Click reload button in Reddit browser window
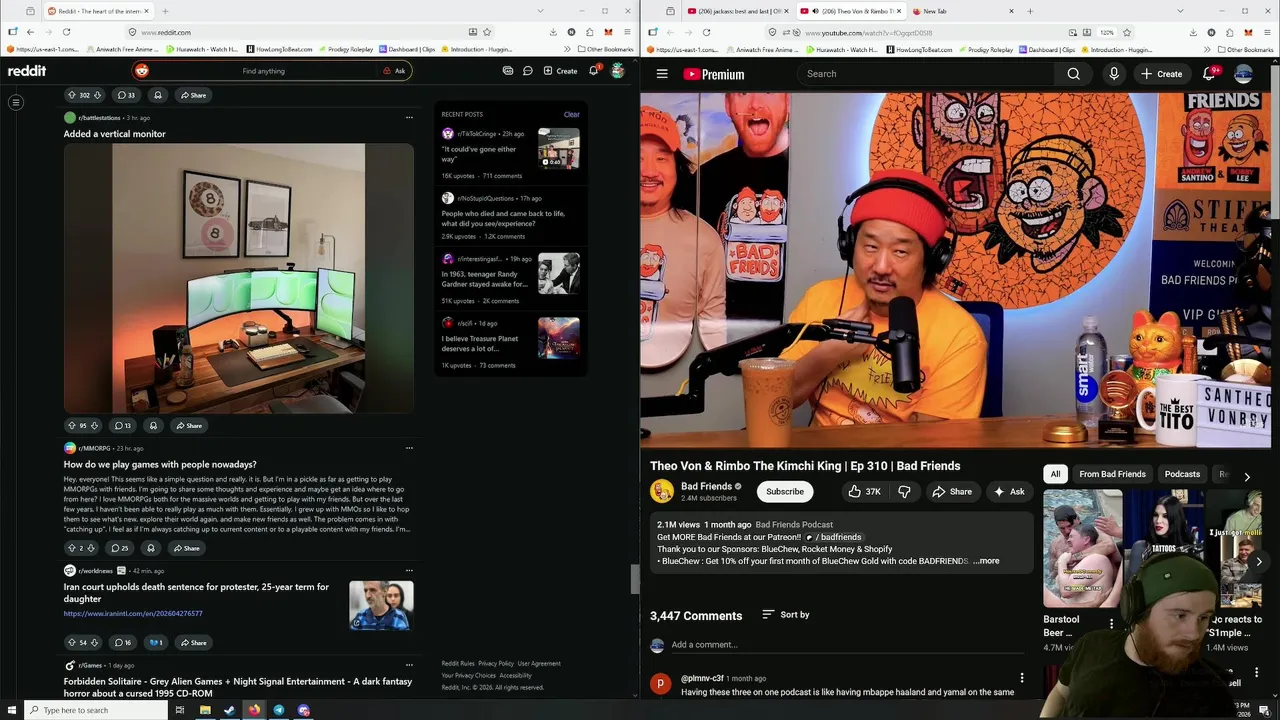1280x720 pixels. tap(66, 32)
